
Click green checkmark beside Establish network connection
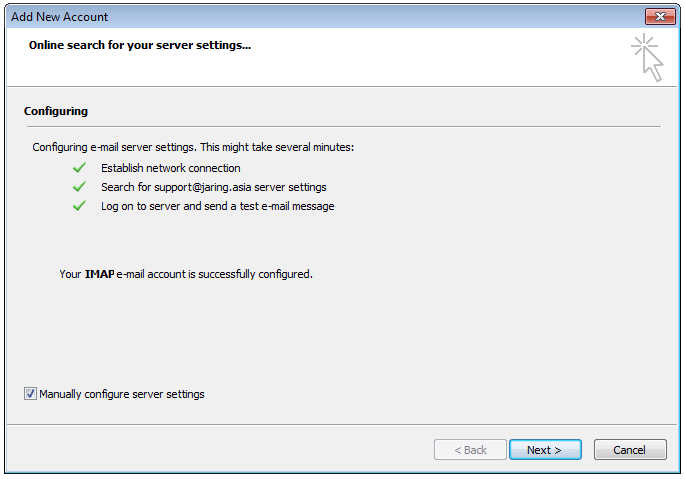(80, 168)
